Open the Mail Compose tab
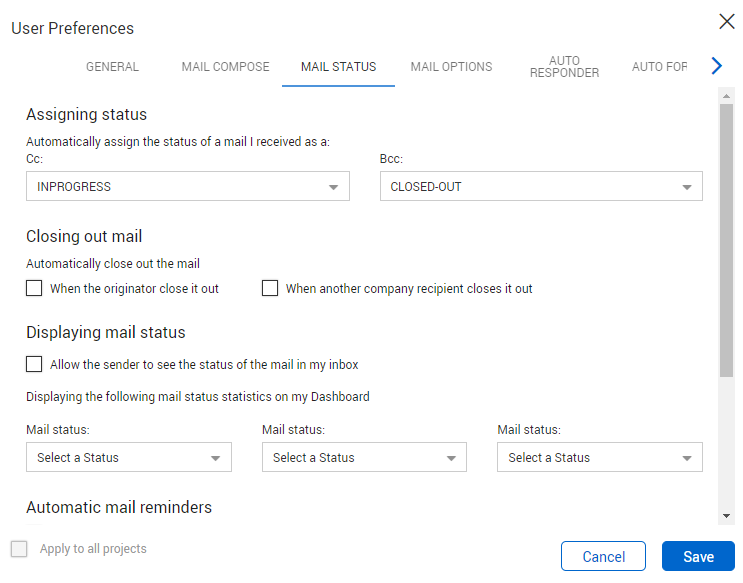The image size is (743, 583). [x=225, y=67]
